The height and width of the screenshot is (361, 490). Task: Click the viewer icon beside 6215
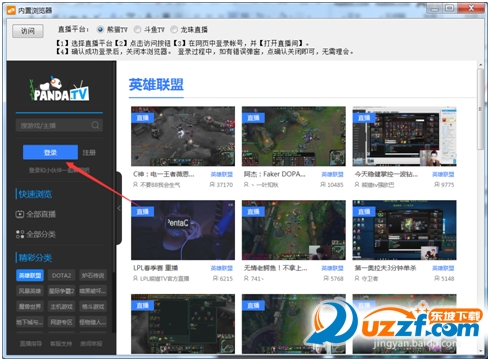pos(215,278)
